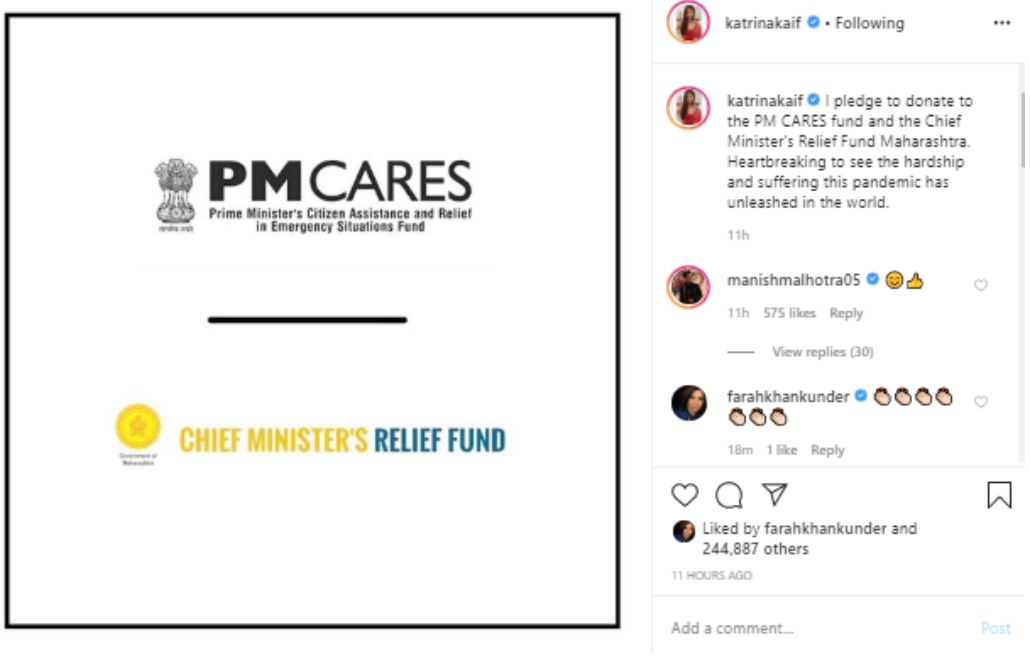
Task: Click the comments panel scrollbar
Action: 1023,130
